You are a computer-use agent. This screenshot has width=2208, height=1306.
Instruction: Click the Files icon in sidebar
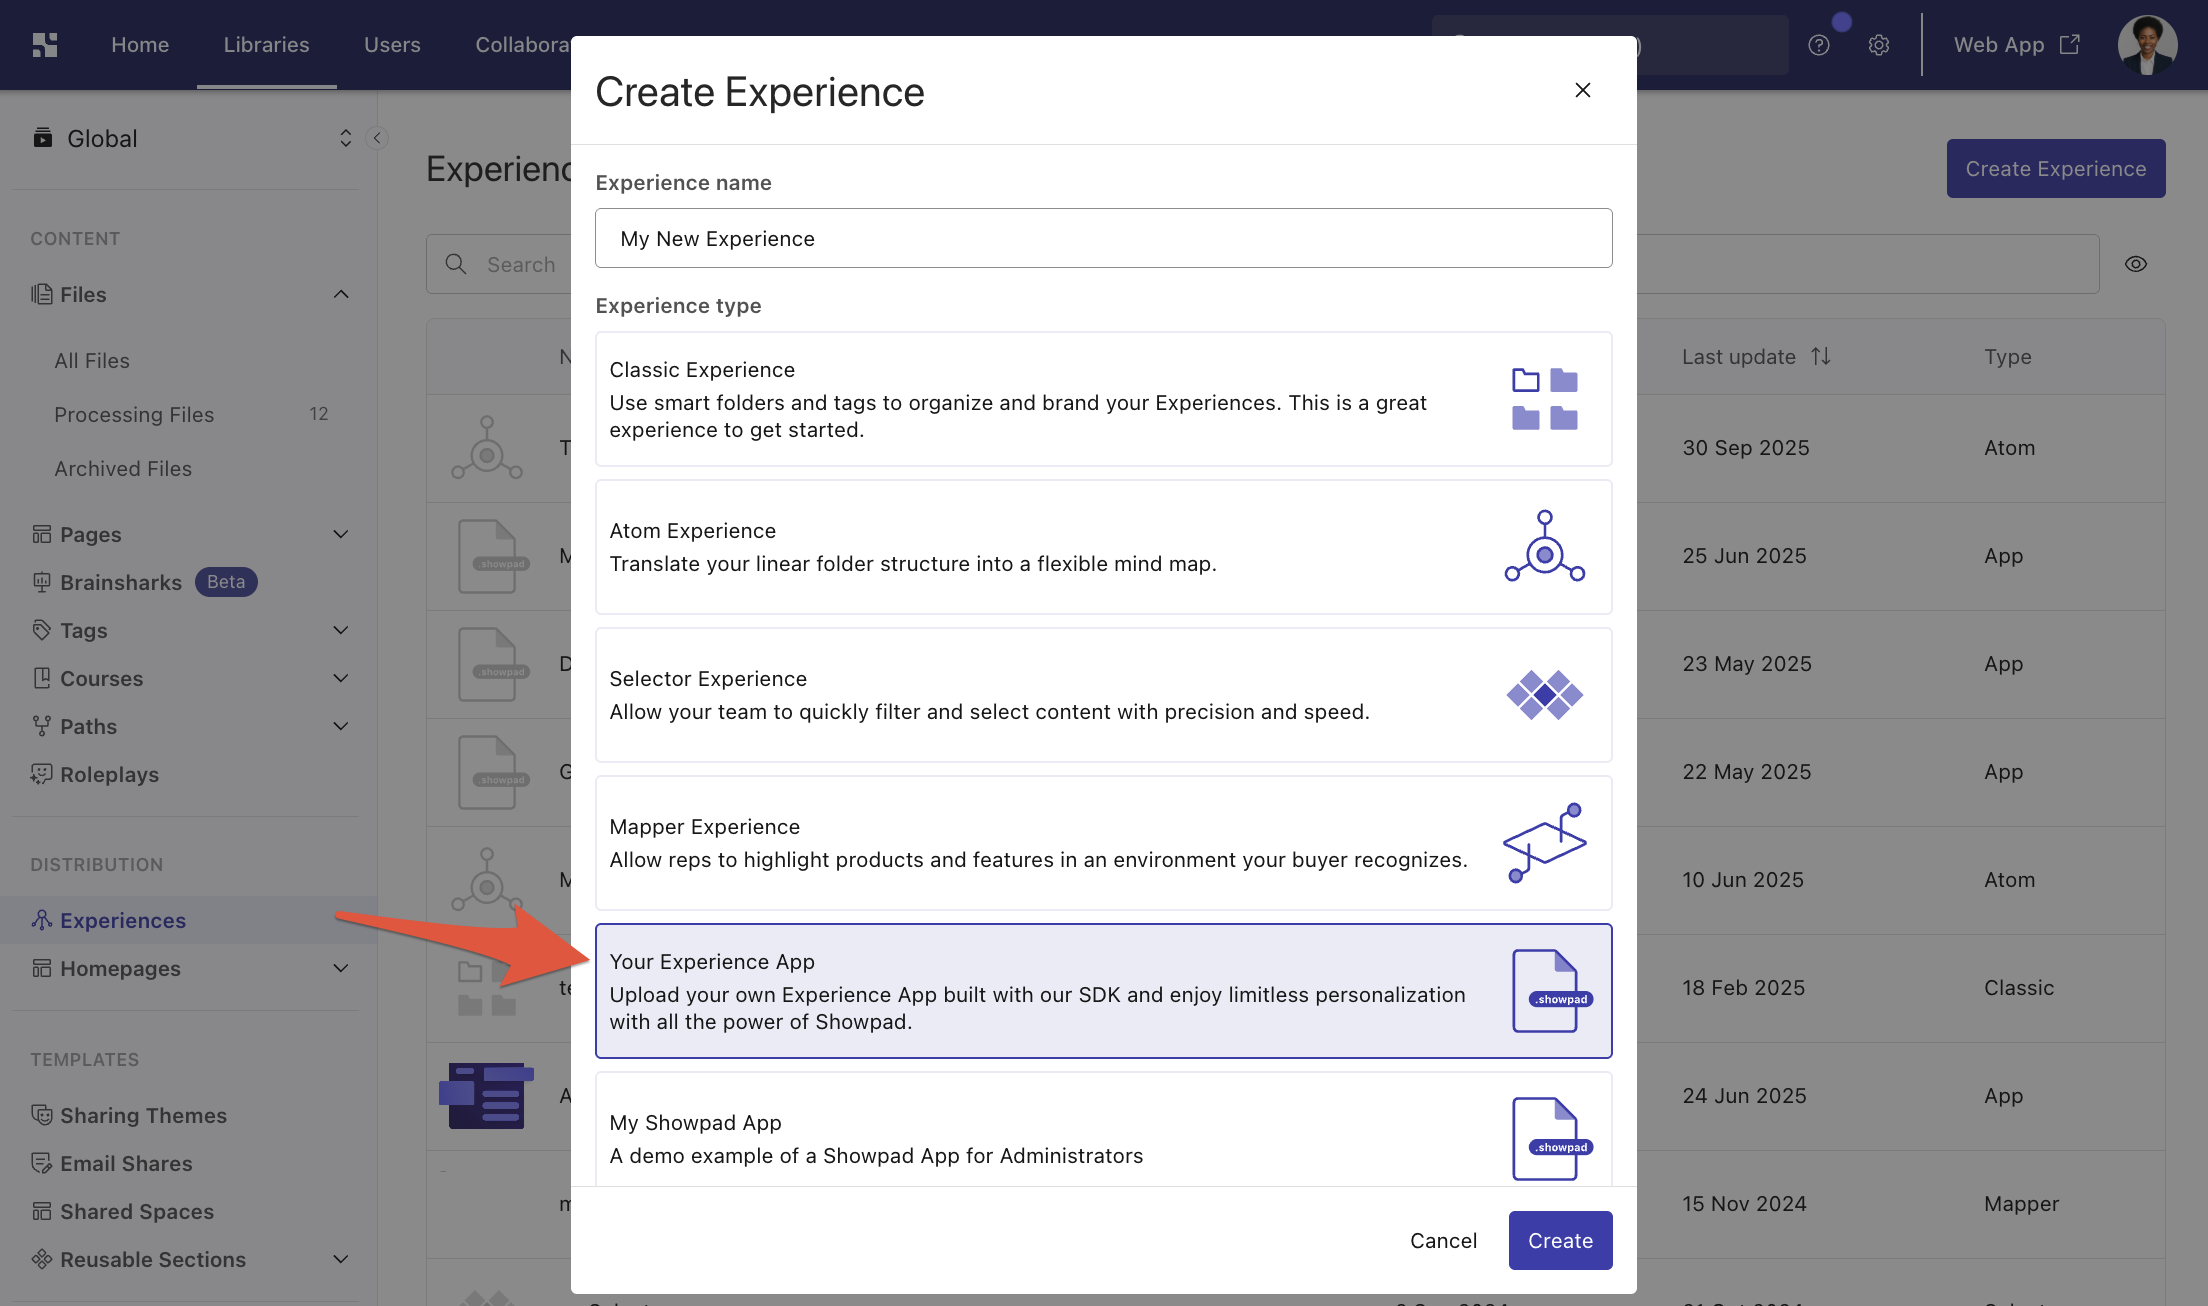(x=41, y=294)
